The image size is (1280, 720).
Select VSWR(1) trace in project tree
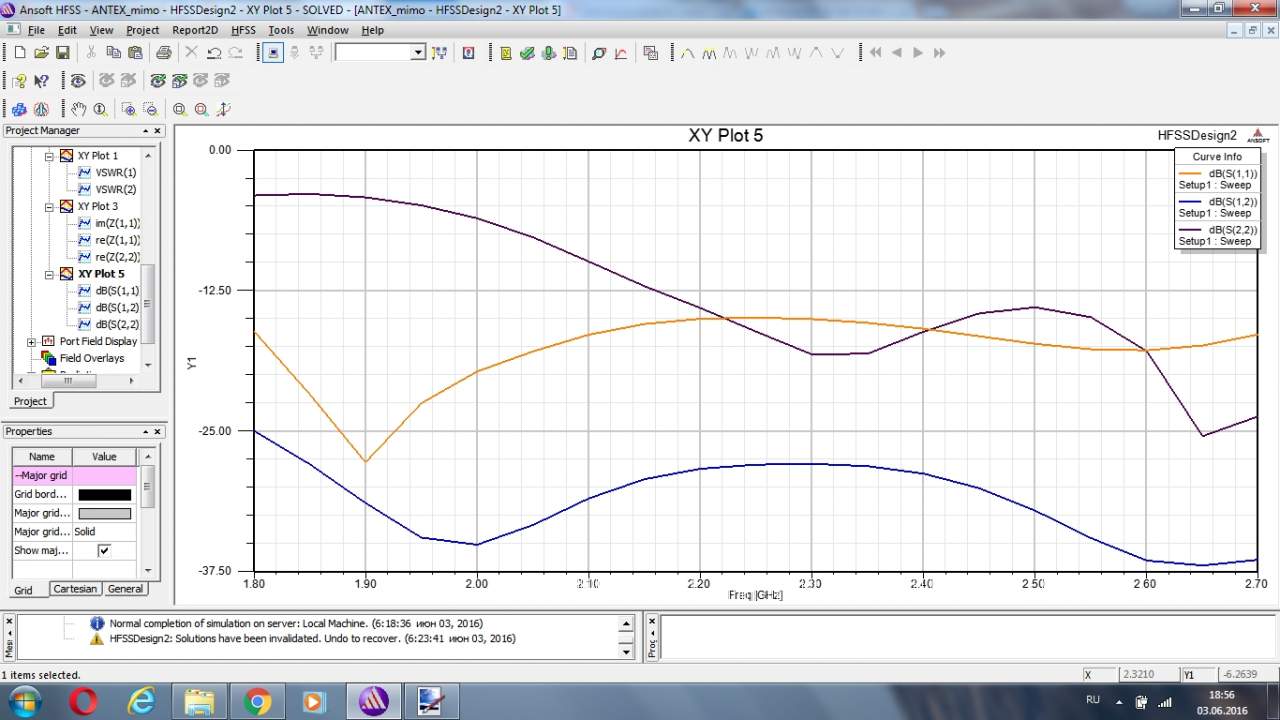(116, 173)
